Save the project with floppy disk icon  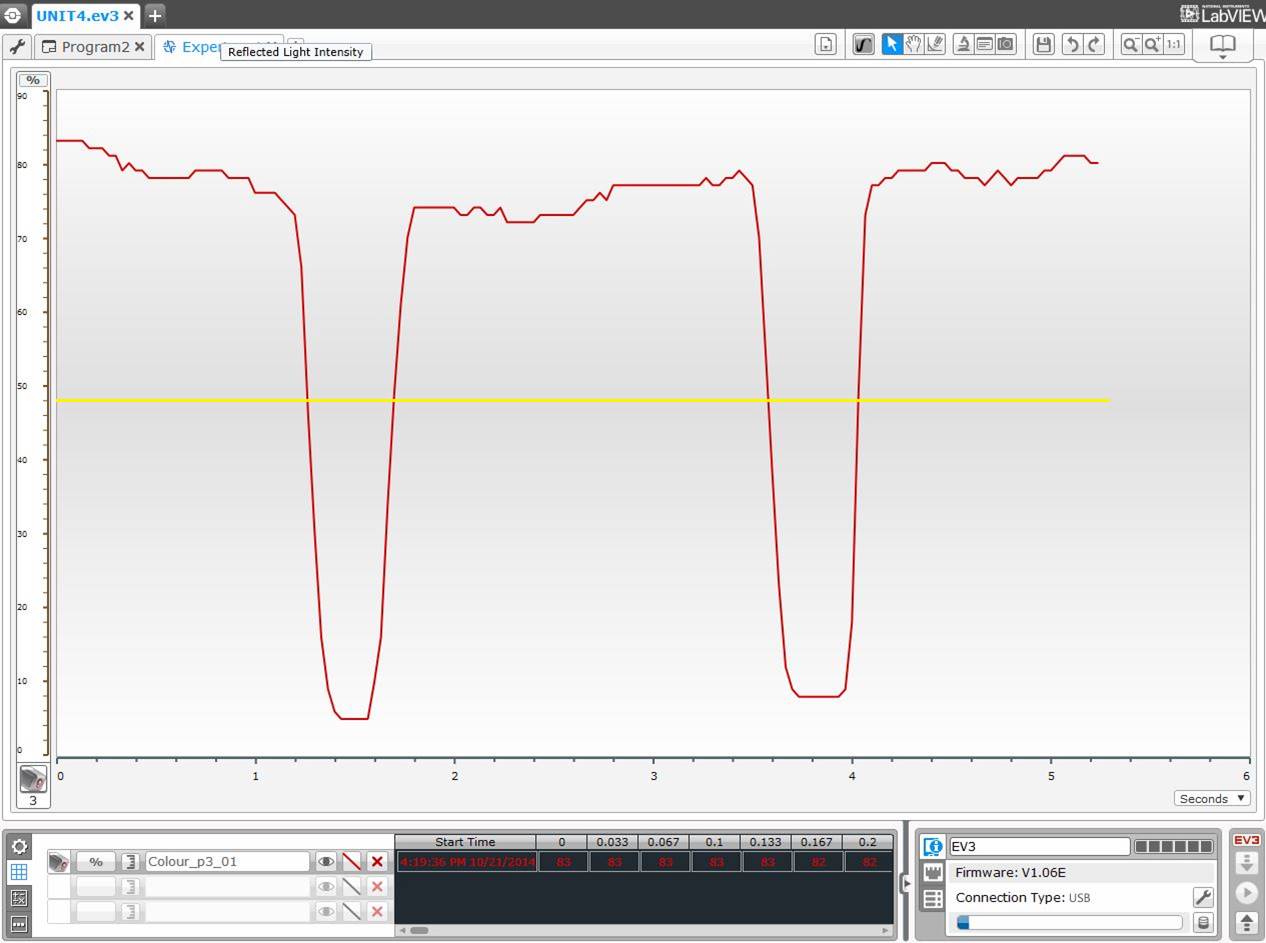point(1043,44)
